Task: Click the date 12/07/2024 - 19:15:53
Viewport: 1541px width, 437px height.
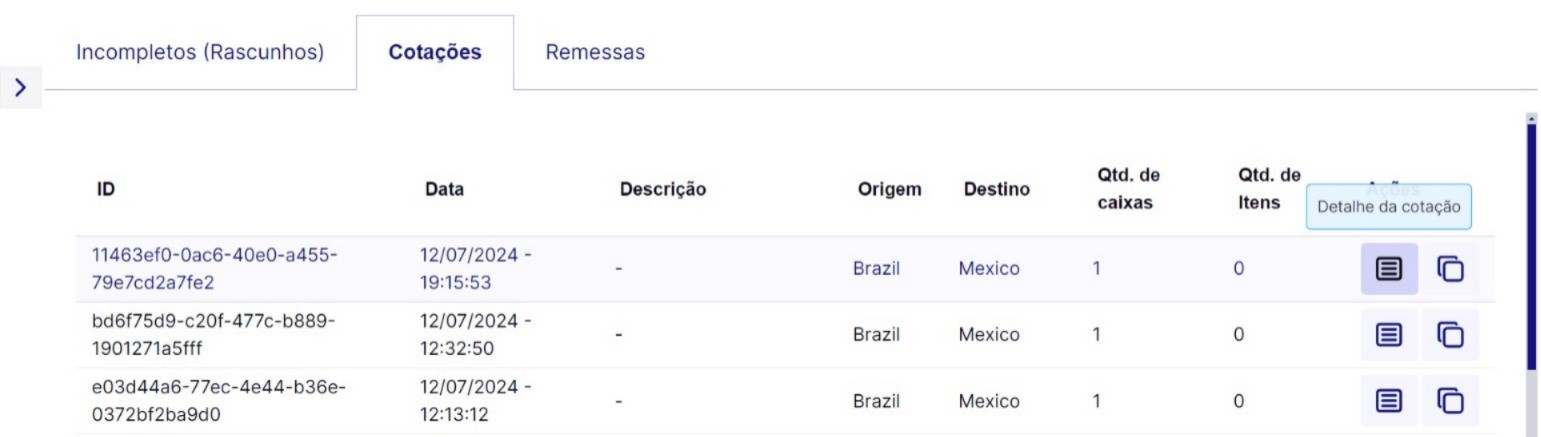Action: click(475, 269)
